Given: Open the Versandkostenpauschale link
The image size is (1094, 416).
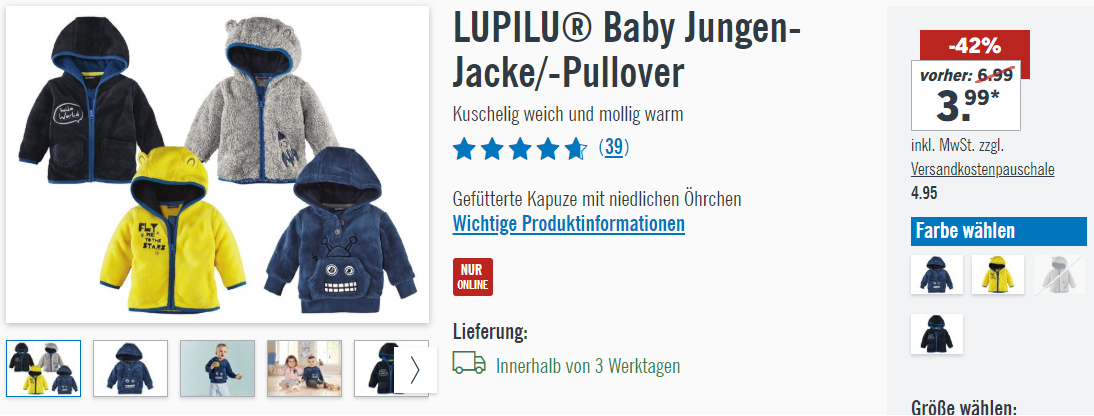Looking at the screenshot, I should (x=982, y=169).
